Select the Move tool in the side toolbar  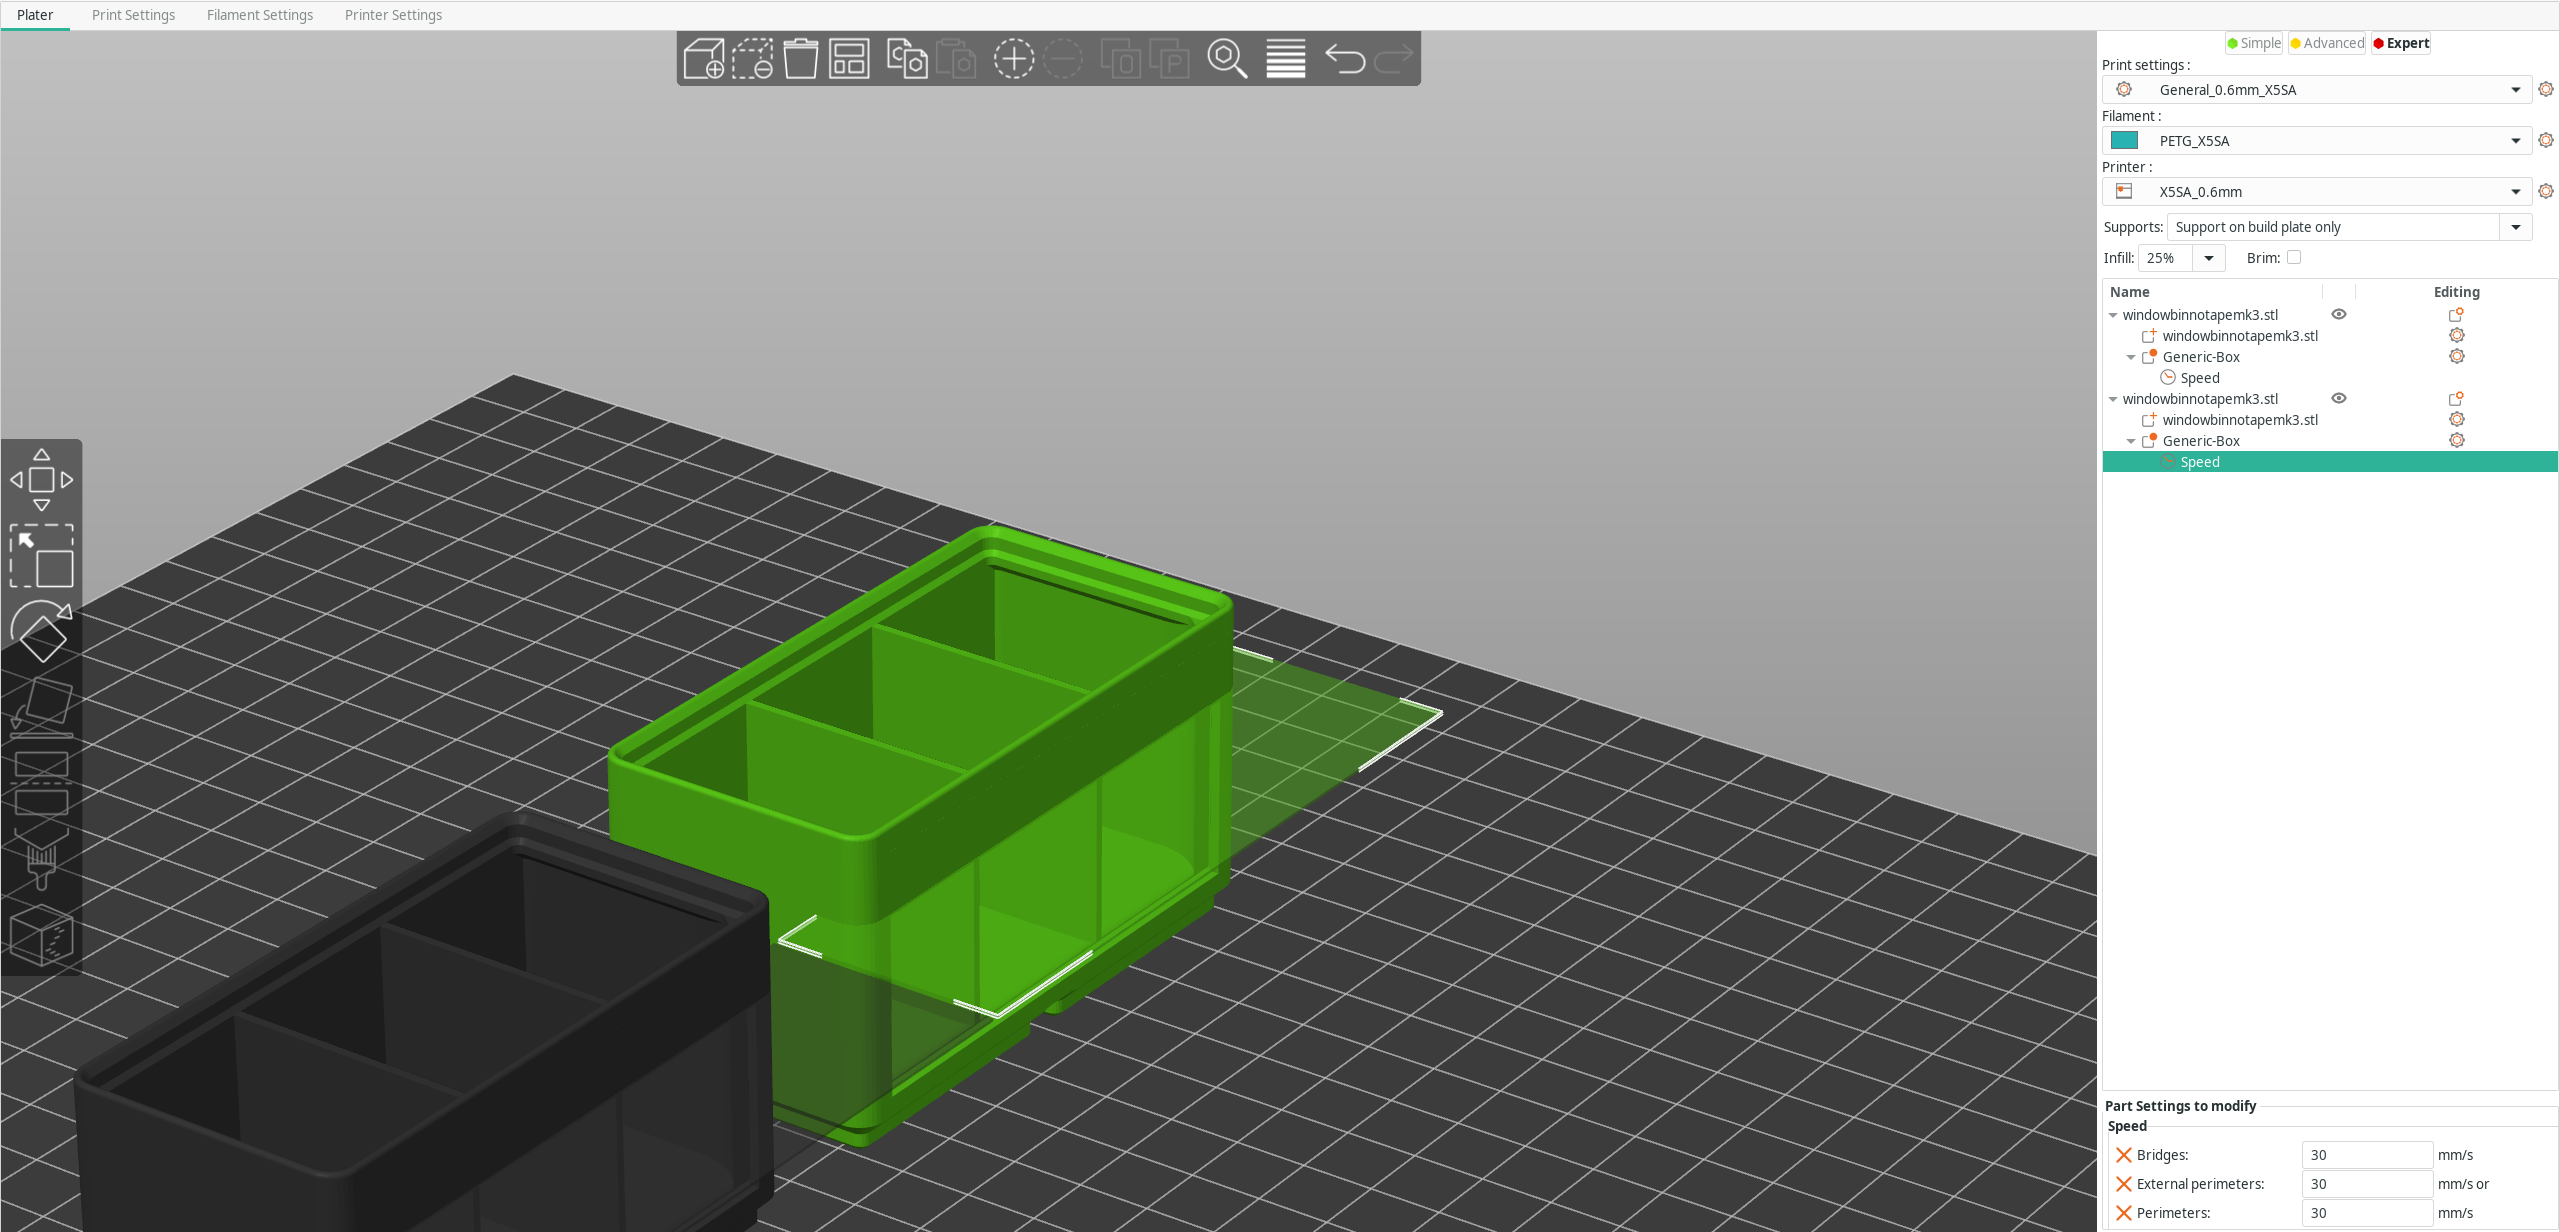[x=42, y=480]
